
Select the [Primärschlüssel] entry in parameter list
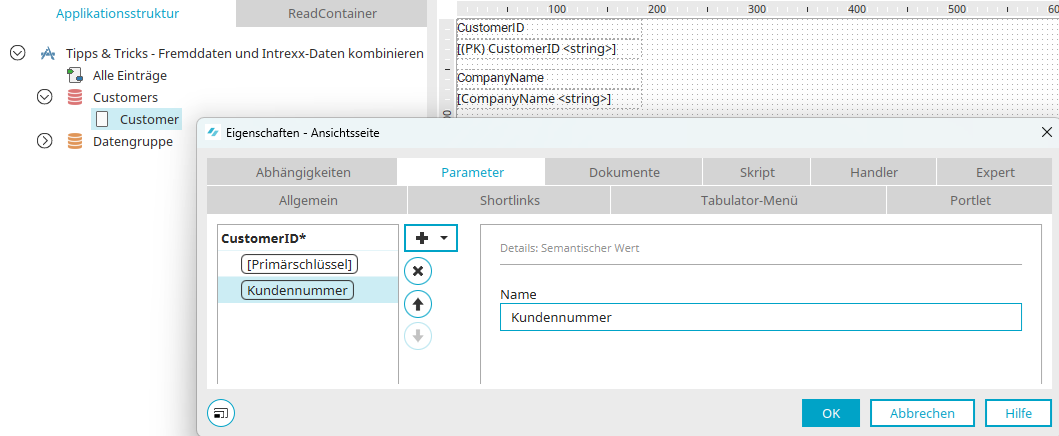pyautogui.click(x=299, y=264)
